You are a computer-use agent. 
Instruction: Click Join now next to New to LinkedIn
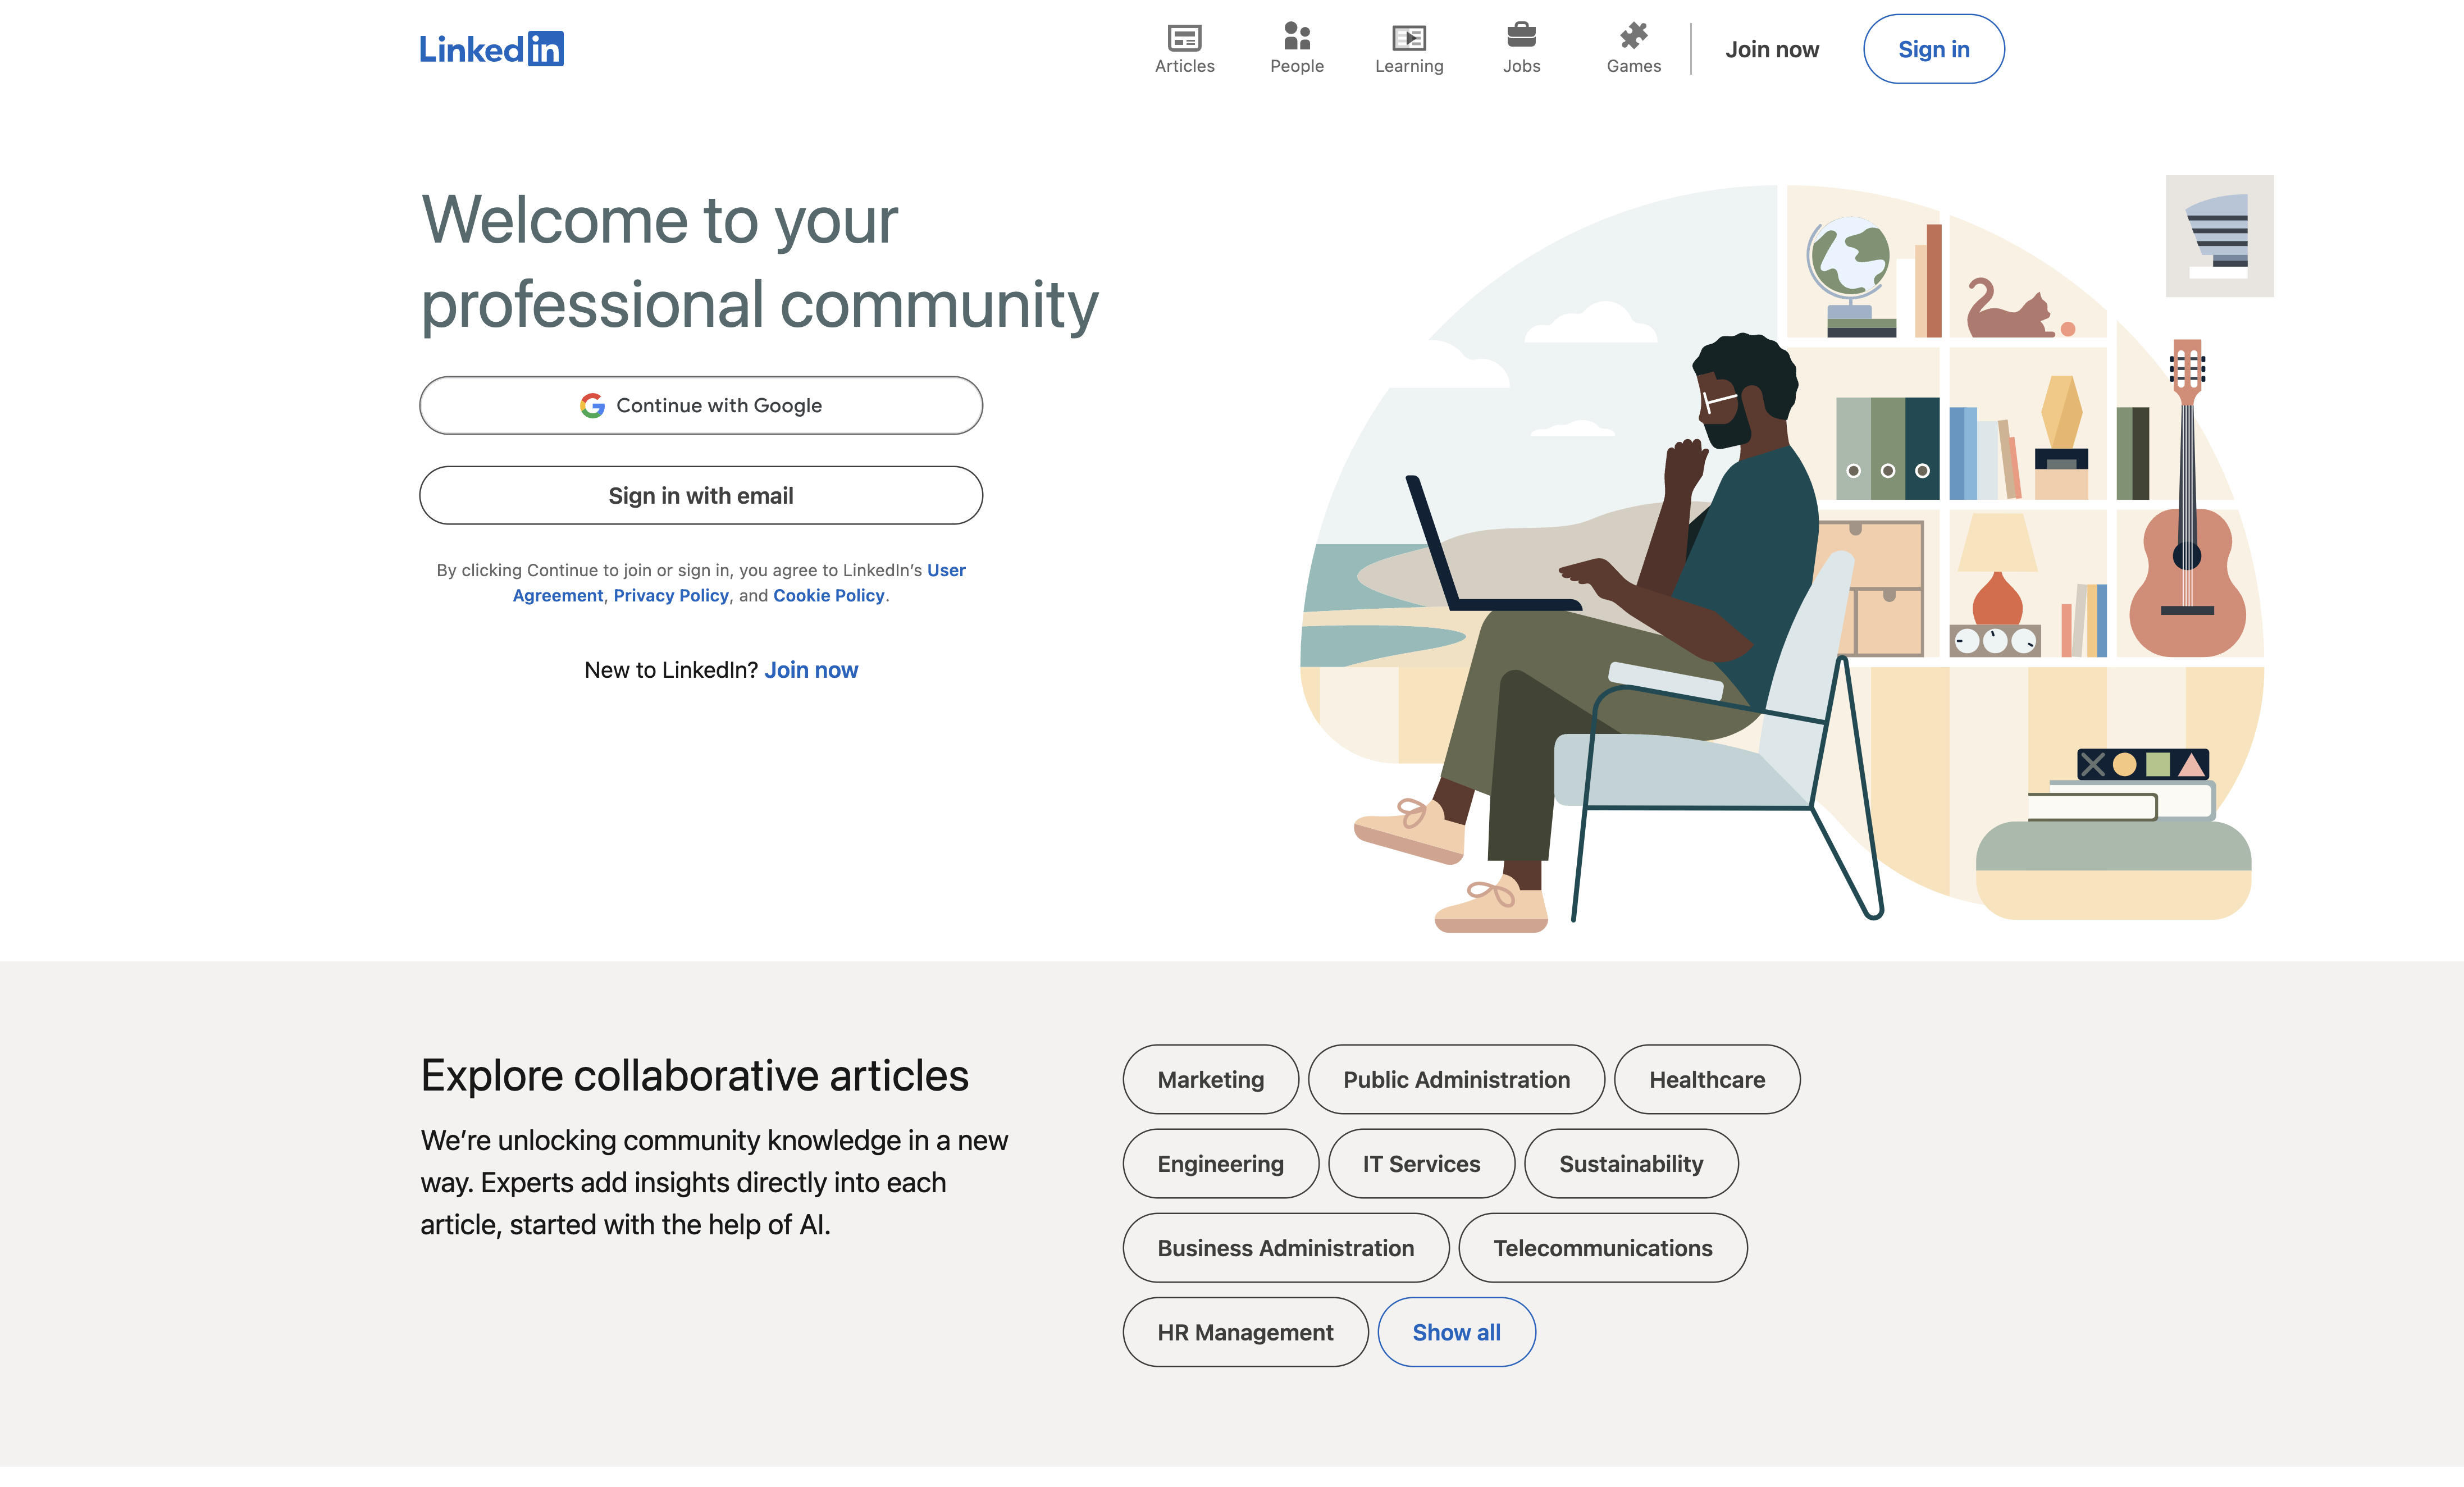tap(811, 670)
